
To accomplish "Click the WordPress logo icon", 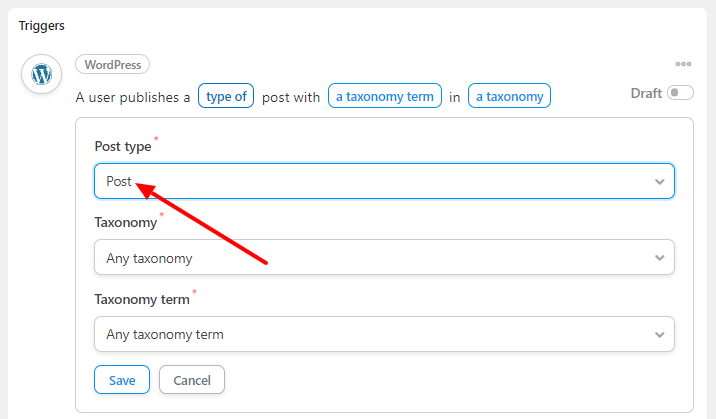I will (42, 74).
